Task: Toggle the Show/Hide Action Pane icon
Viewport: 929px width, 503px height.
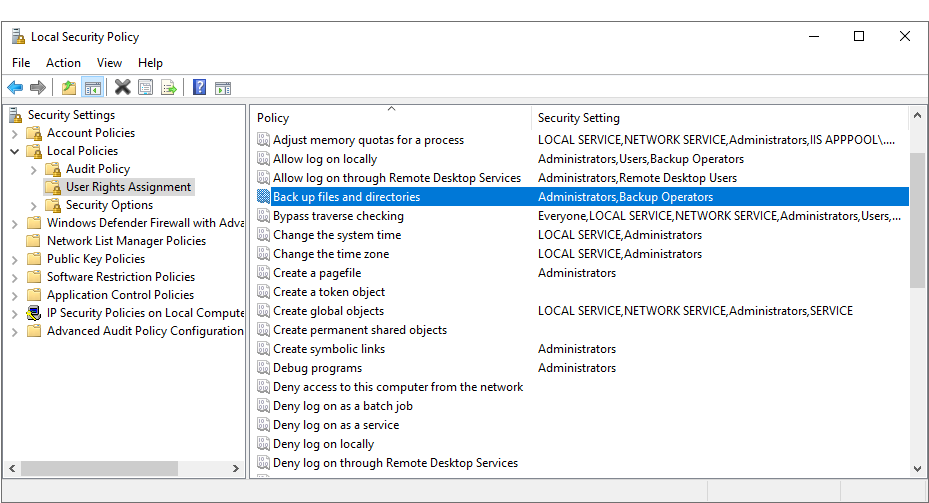Action: [x=223, y=88]
